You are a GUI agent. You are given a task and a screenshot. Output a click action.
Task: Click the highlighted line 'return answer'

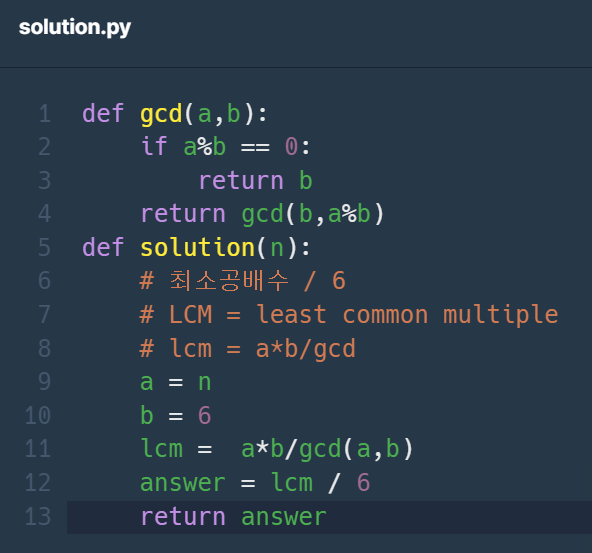coord(233,516)
